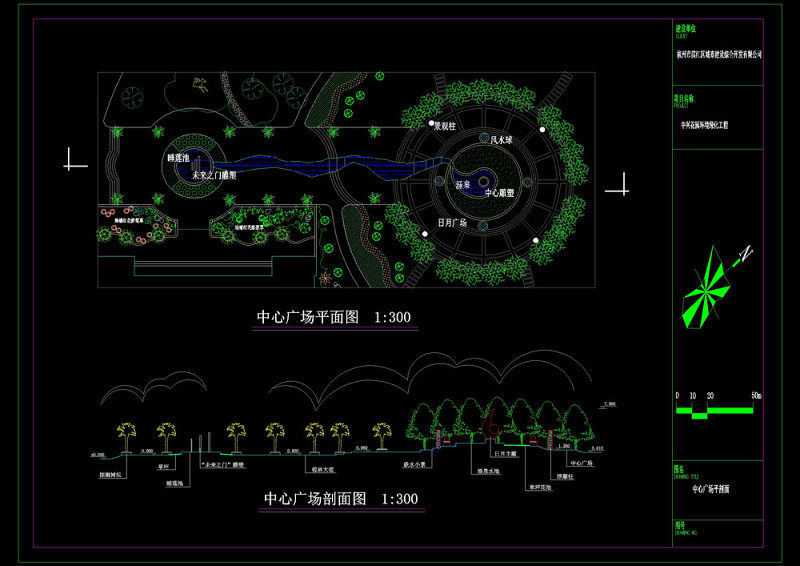Click the 50m label on scale bar

coord(756,396)
